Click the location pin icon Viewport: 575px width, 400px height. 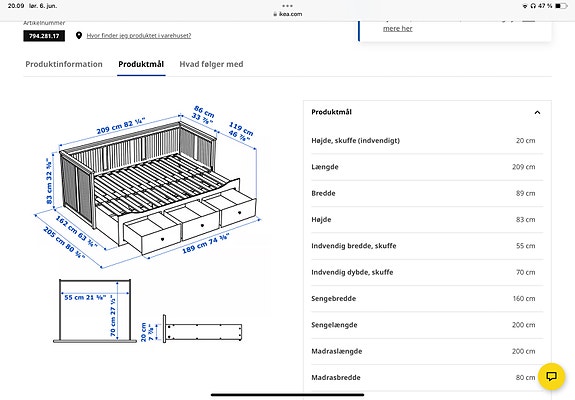(x=79, y=35)
